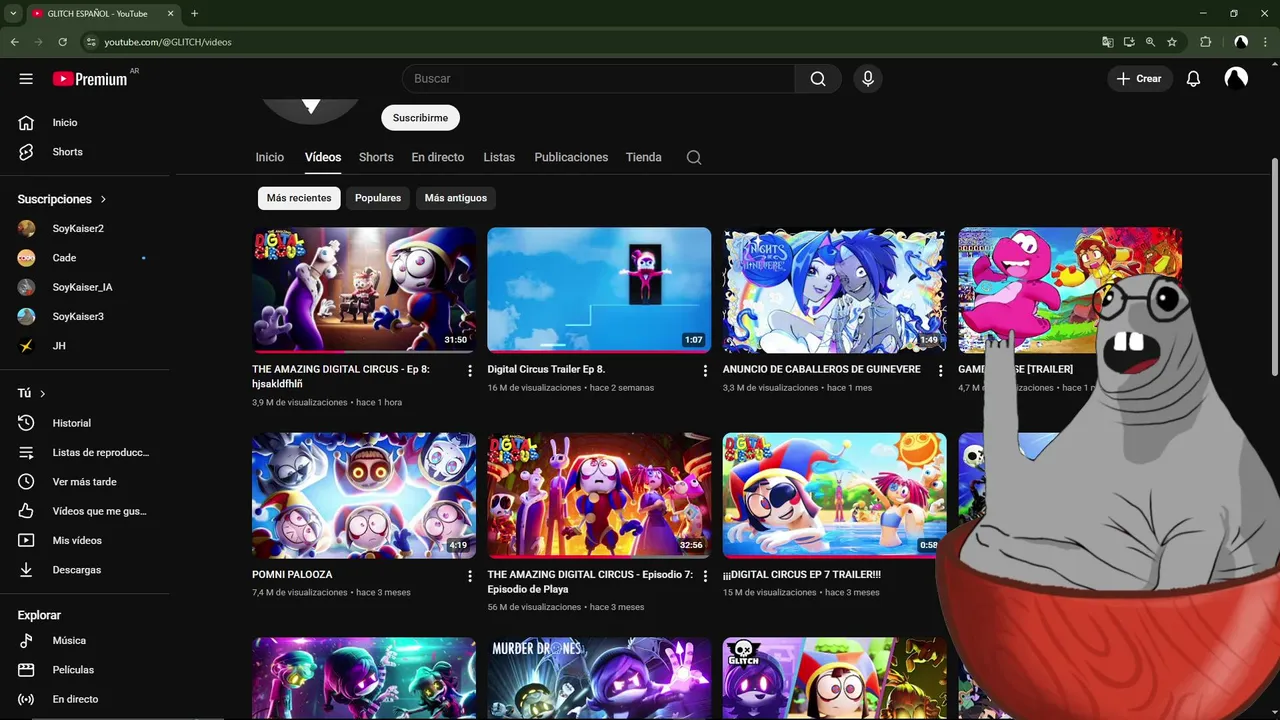Viewport: 1280px width, 720px height.
Task: Click the browser address bar URL
Action: pos(168,42)
